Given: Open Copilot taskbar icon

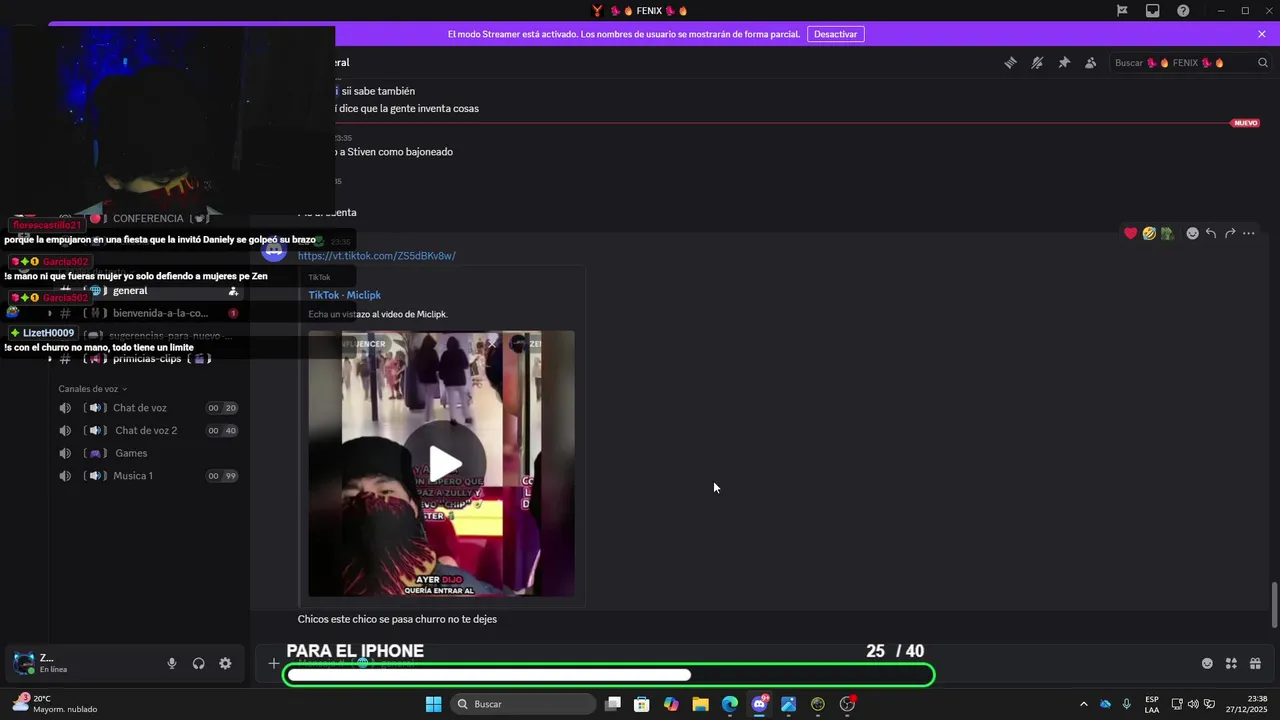Looking at the screenshot, I should 671,704.
